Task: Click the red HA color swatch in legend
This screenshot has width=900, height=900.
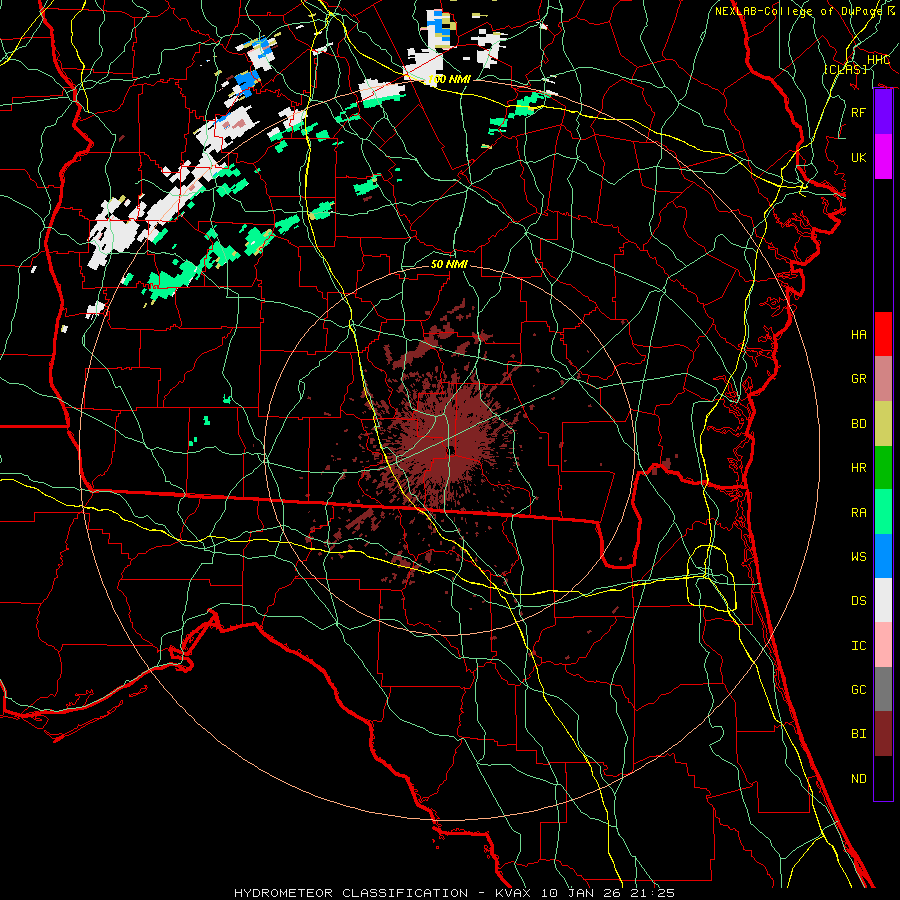Action: point(883,334)
